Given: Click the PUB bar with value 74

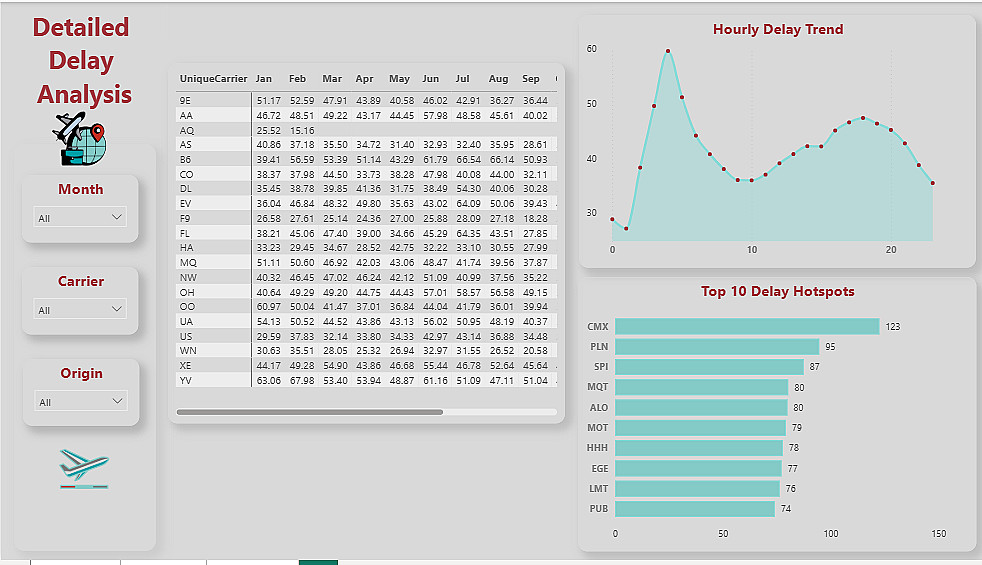Looking at the screenshot, I should [x=695, y=508].
